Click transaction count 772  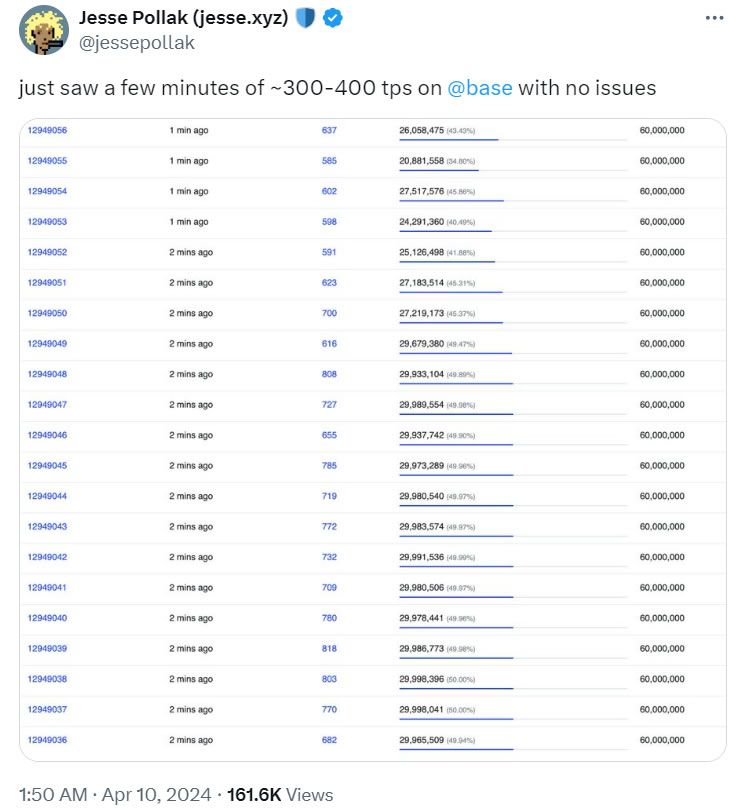tap(329, 526)
